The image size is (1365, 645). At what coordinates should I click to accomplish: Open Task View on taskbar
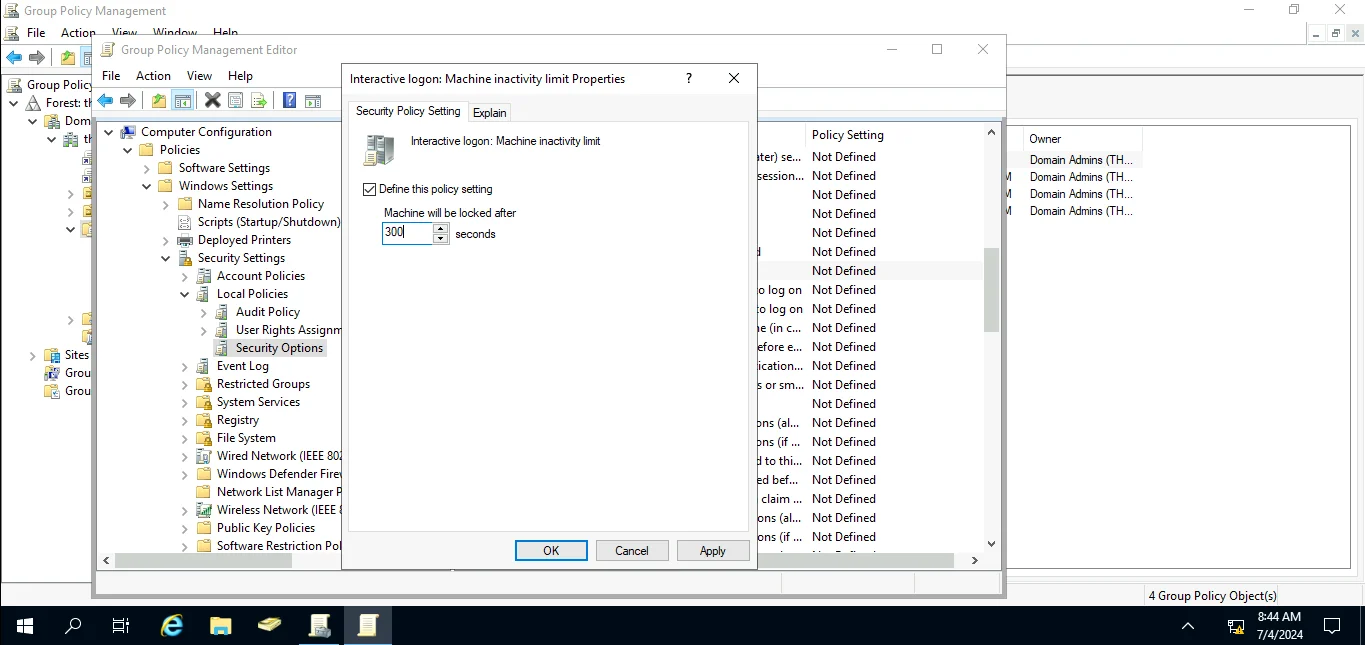(x=121, y=626)
